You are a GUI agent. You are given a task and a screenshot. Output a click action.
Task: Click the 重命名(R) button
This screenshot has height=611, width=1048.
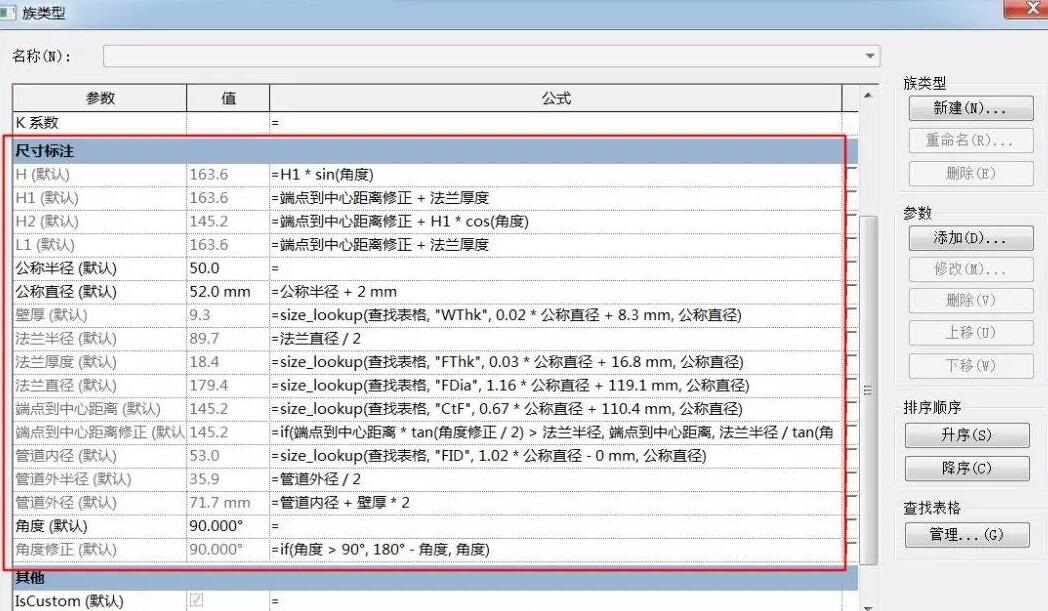pos(969,138)
